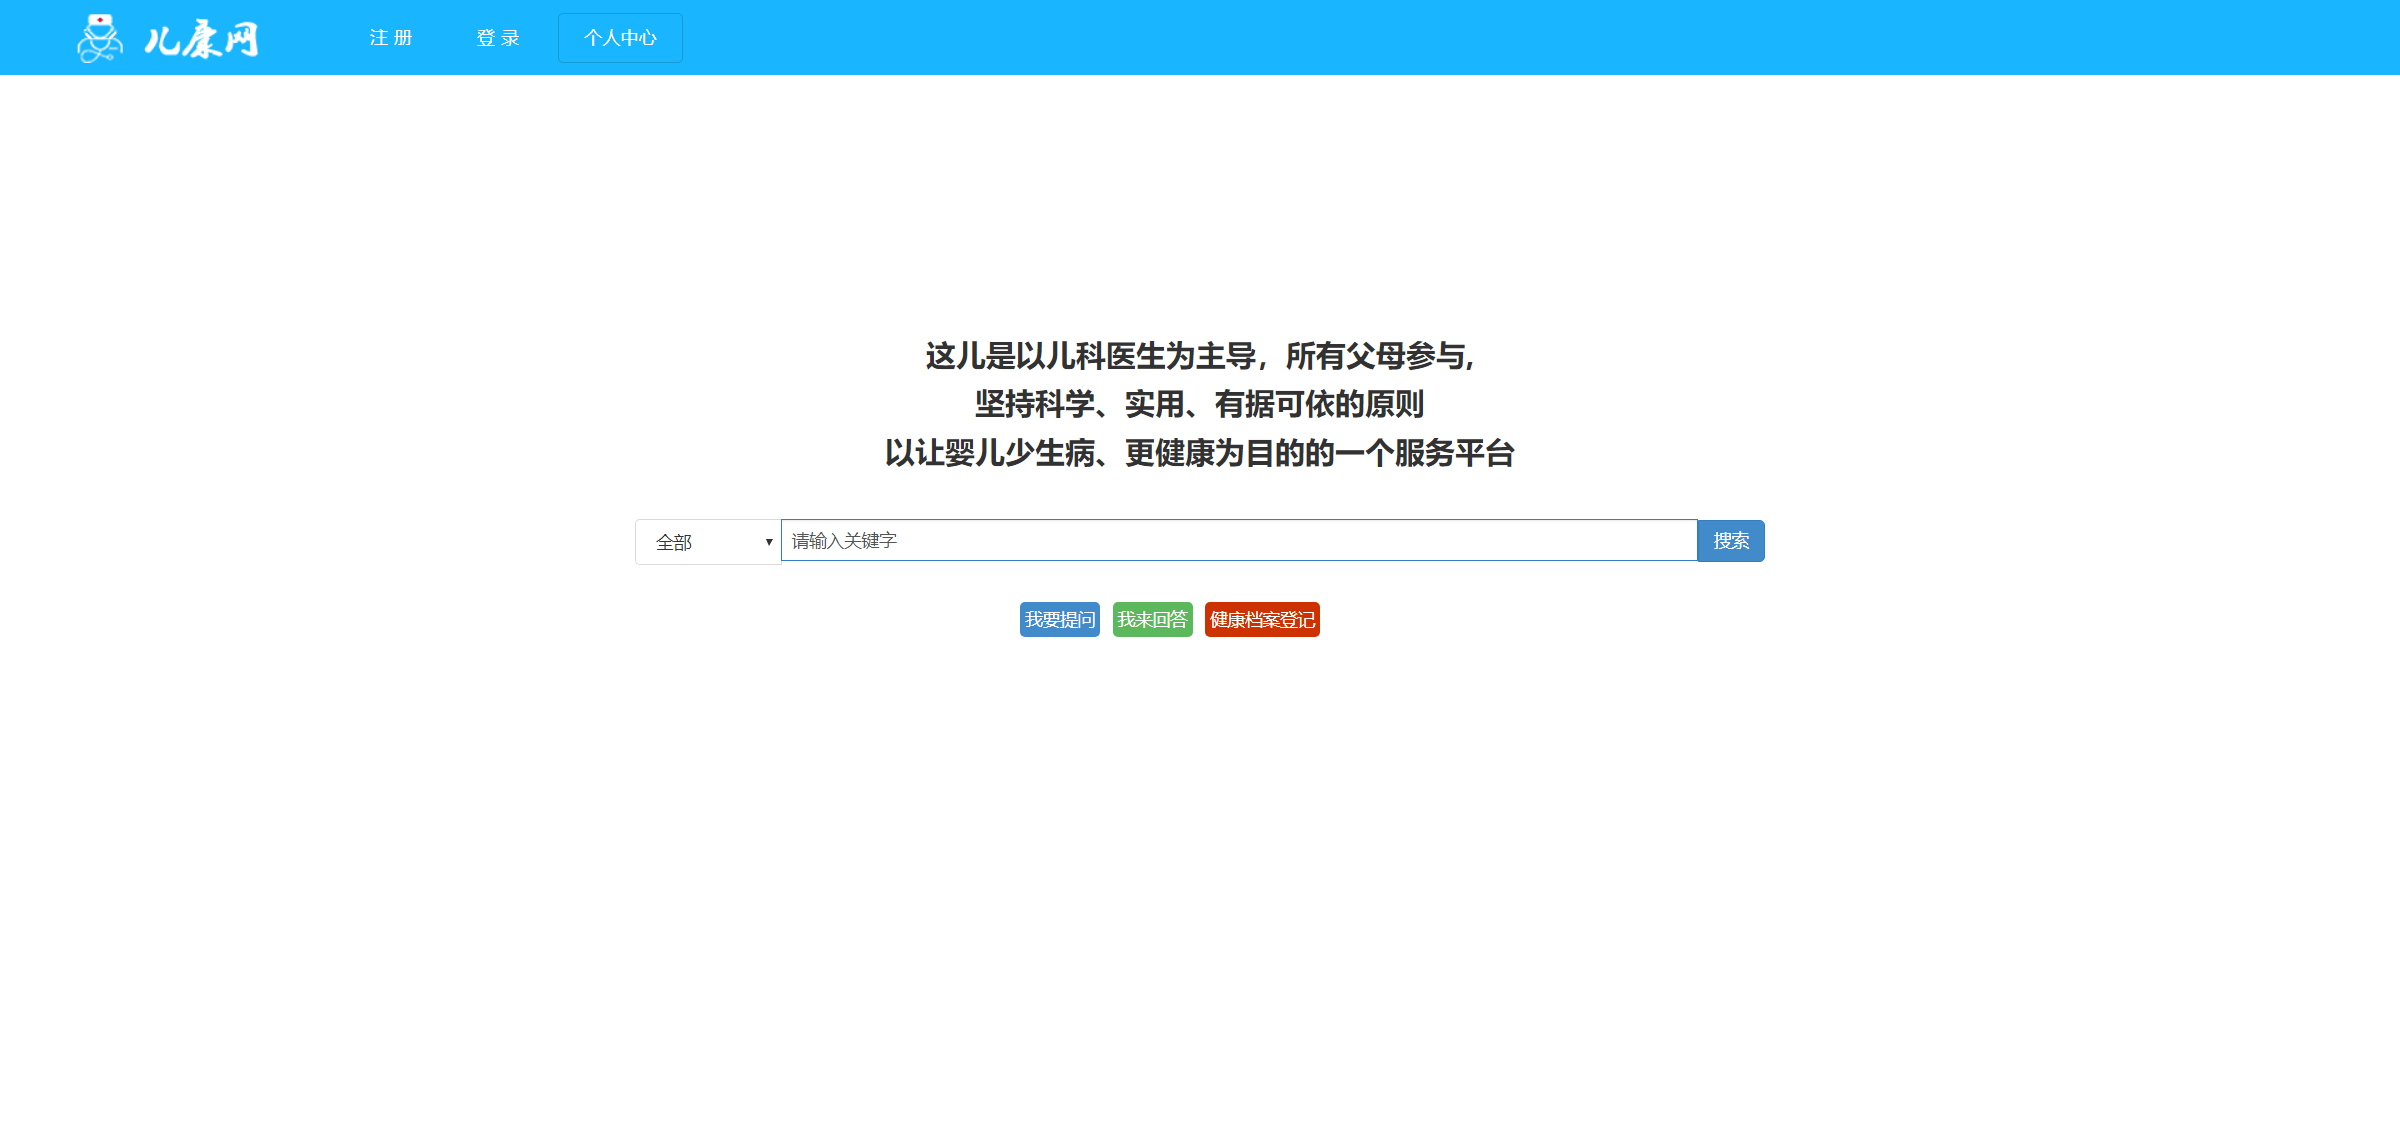Click inside the 个人中心 bordered box
This screenshot has height=1138, width=2400.
[619, 37]
